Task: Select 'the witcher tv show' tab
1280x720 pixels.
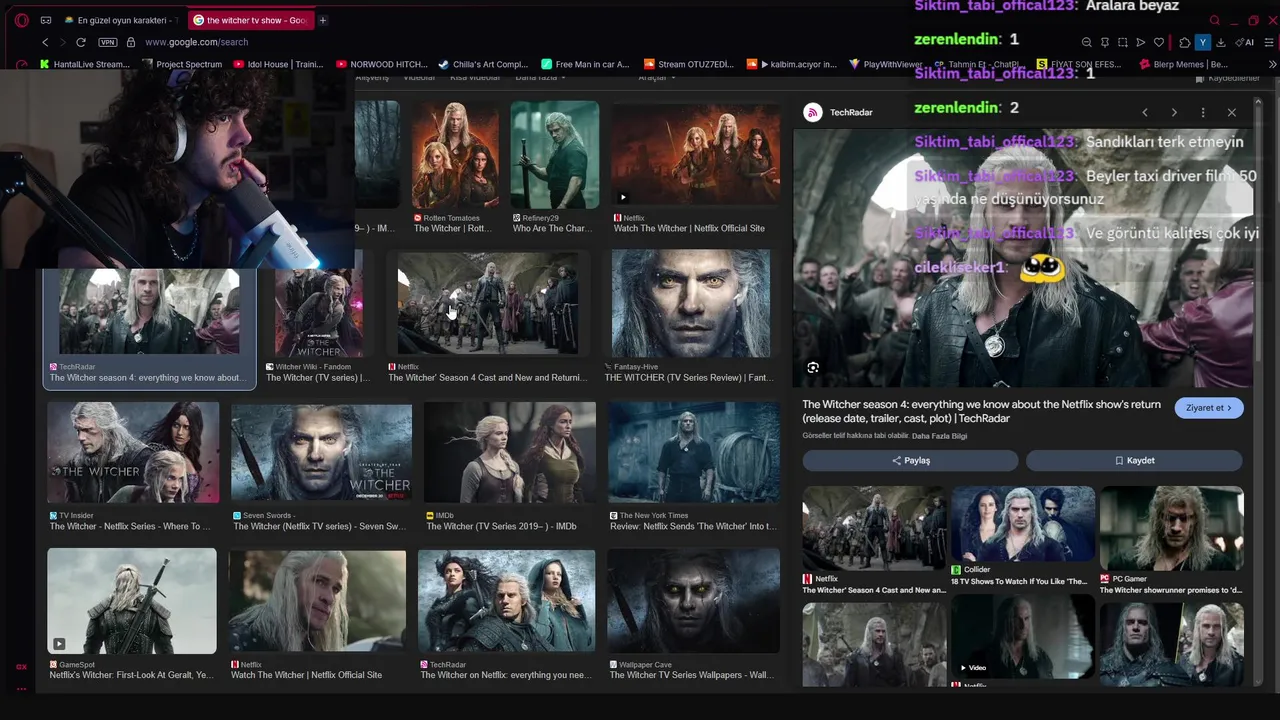Action: 251,20
